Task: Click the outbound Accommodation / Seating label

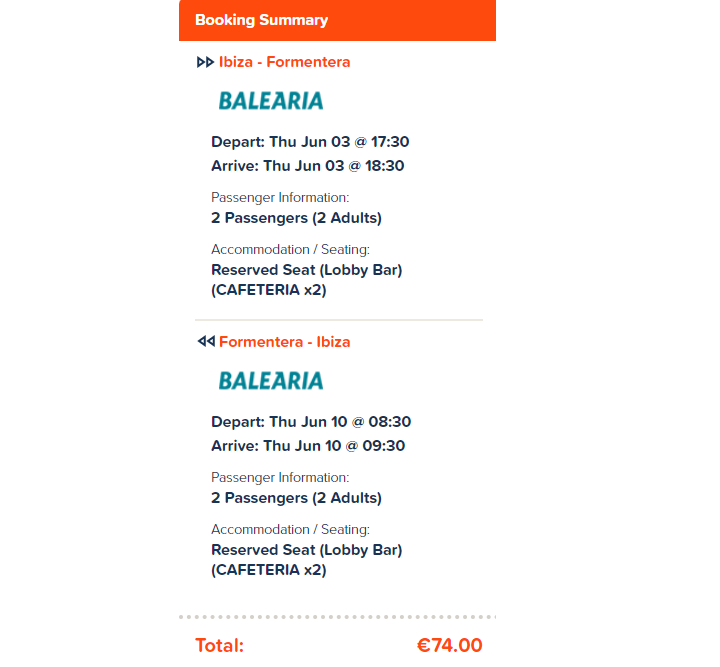Action: coord(290,250)
